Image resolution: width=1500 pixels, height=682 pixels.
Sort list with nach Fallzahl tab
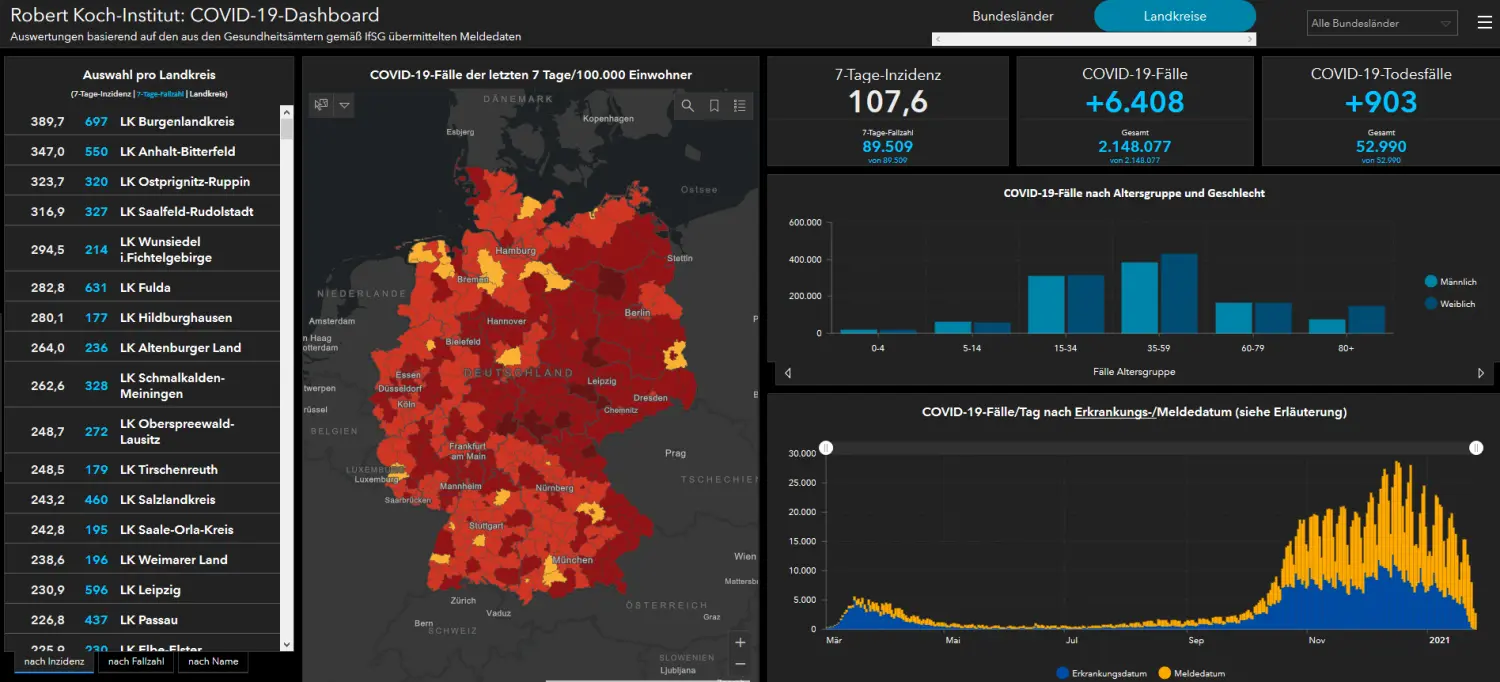(134, 661)
